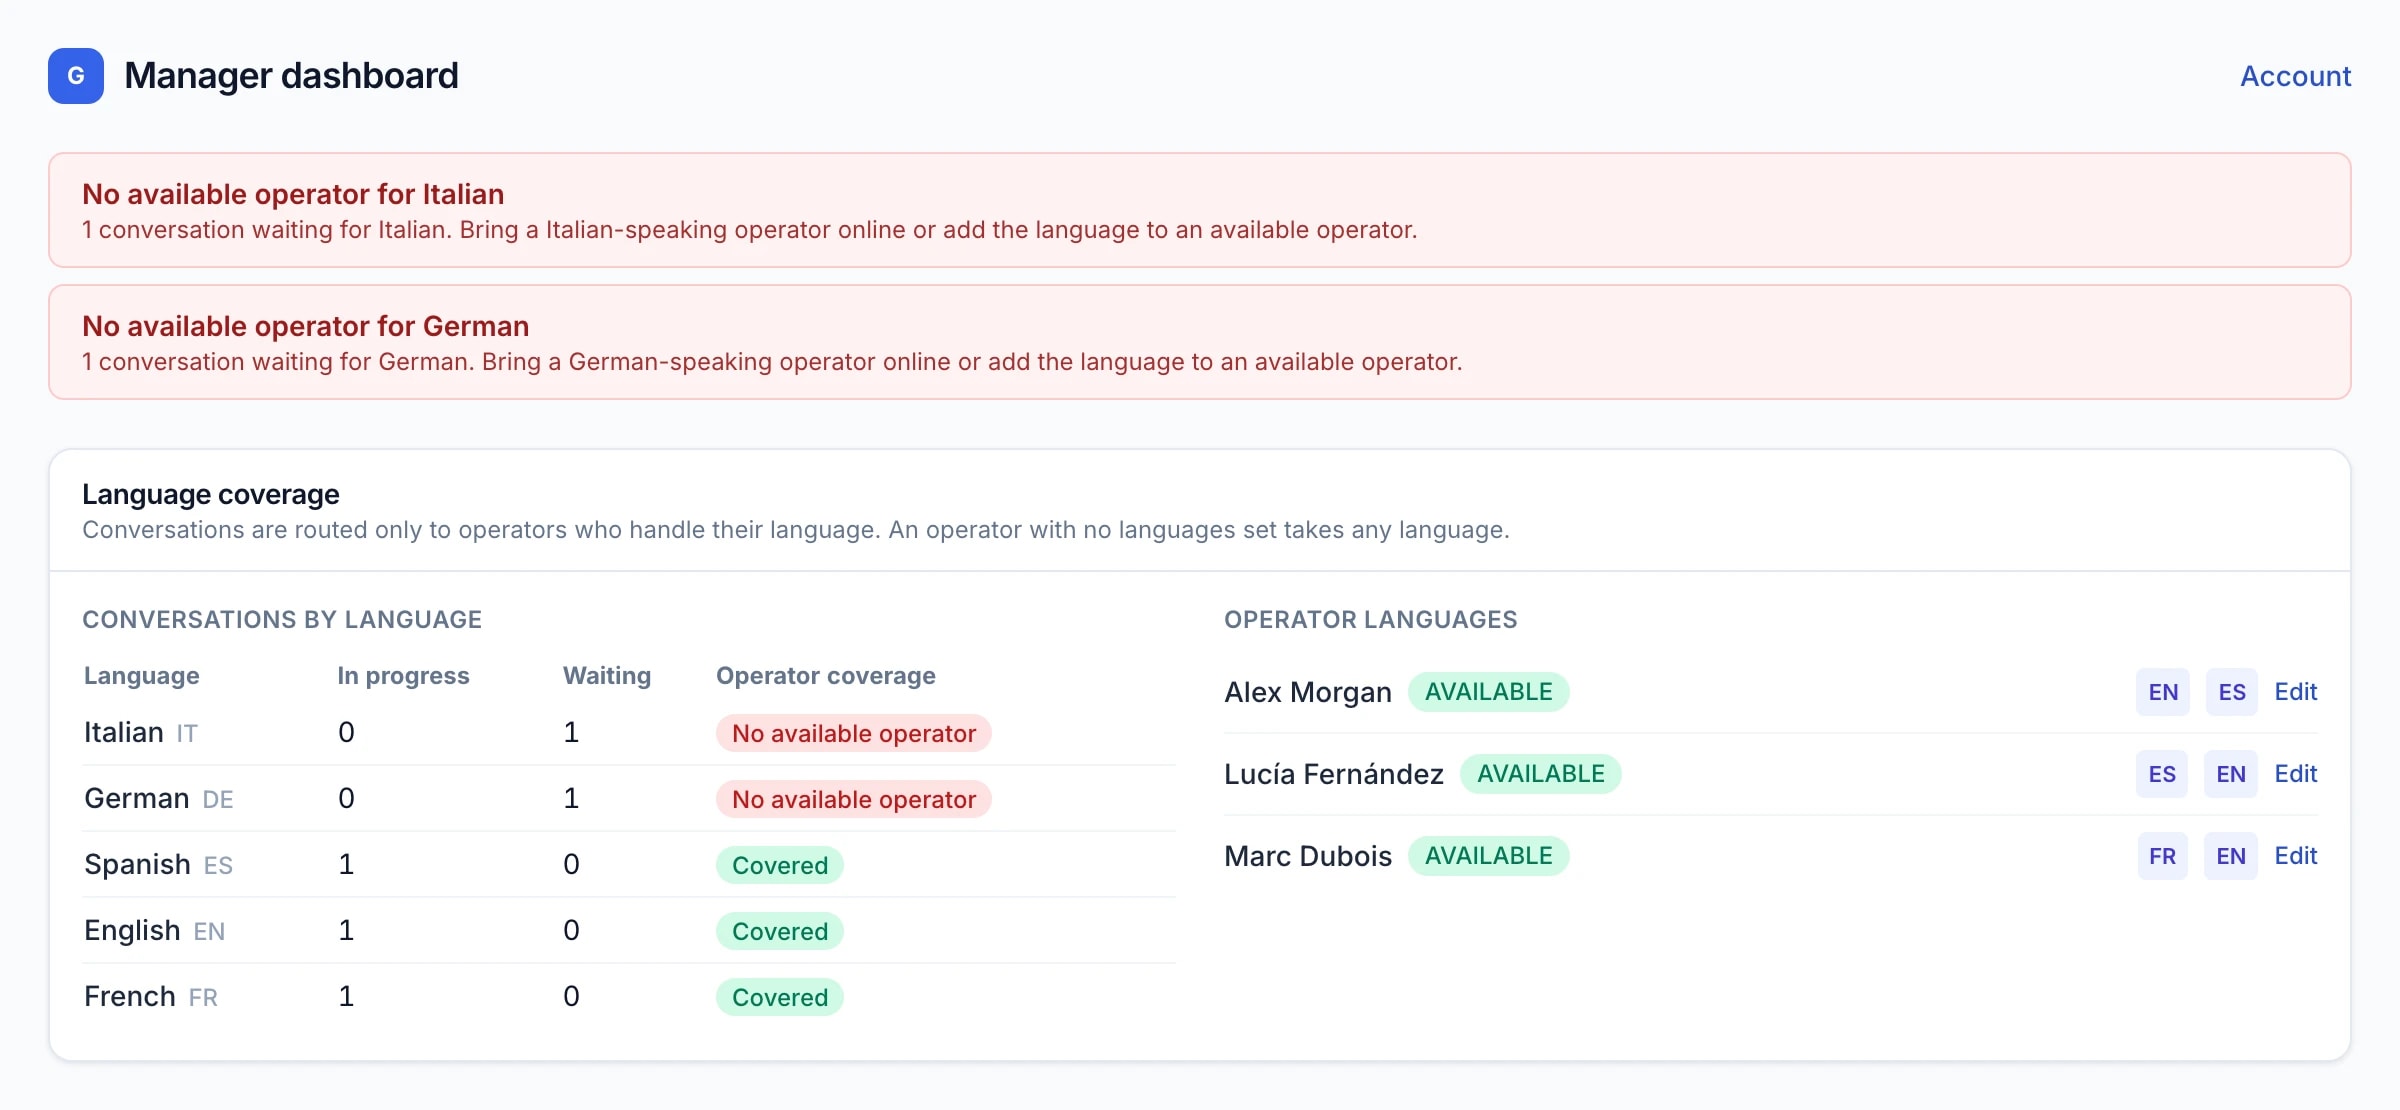The image size is (2400, 1110).
Task: Click Marc Dubois's EN language tag
Action: 2231,856
